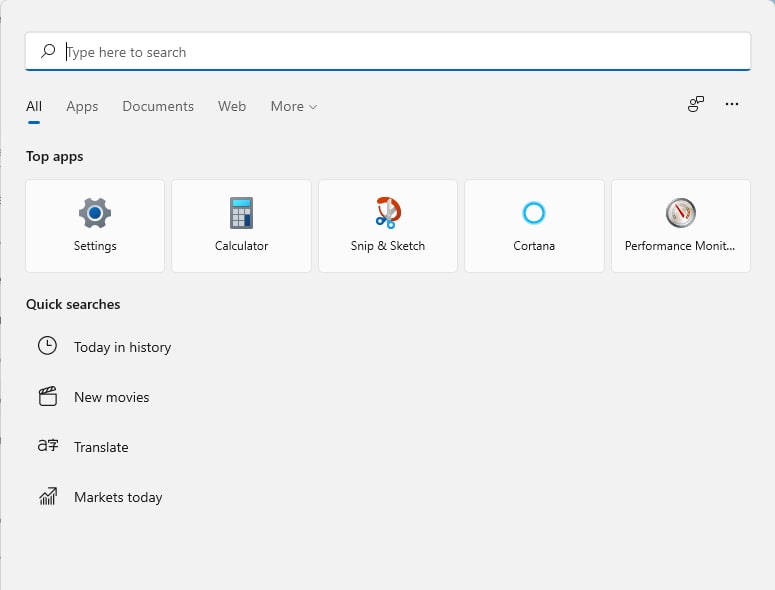The image size is (775, 590).
Task: Click the Snip & Sketch label
Action: 388,246
